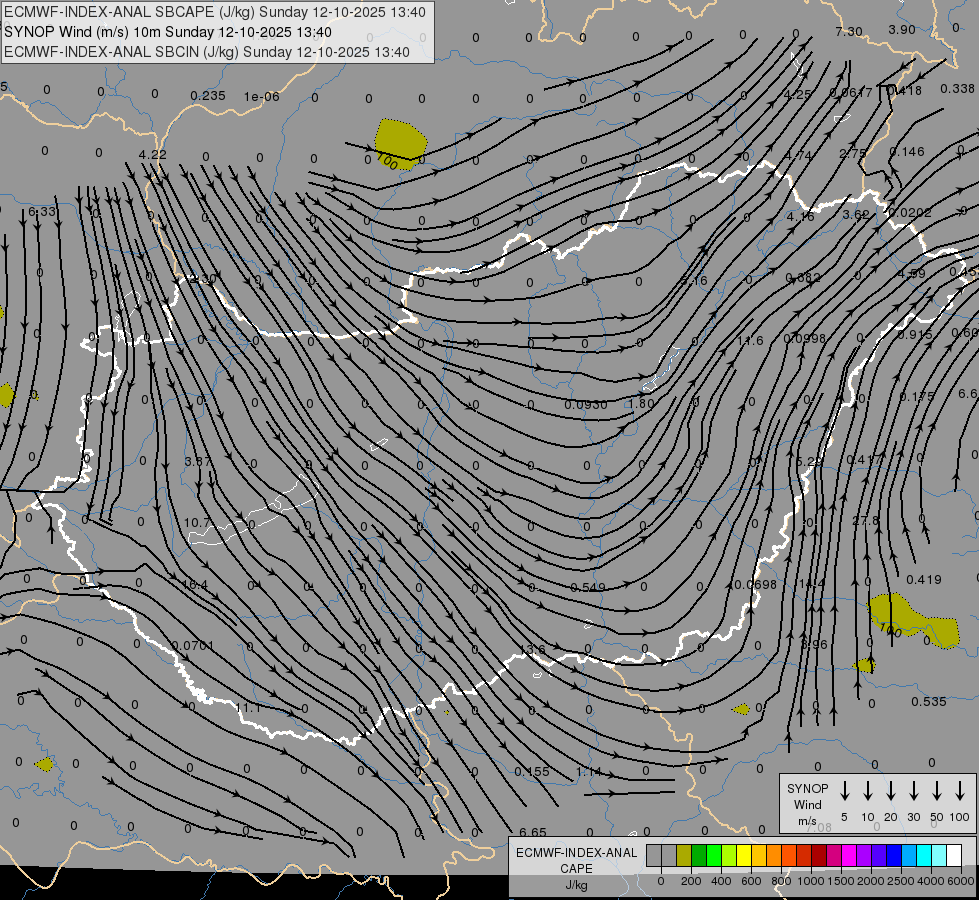
Task: Click the map value 3.90
Action: pos(902,29)
